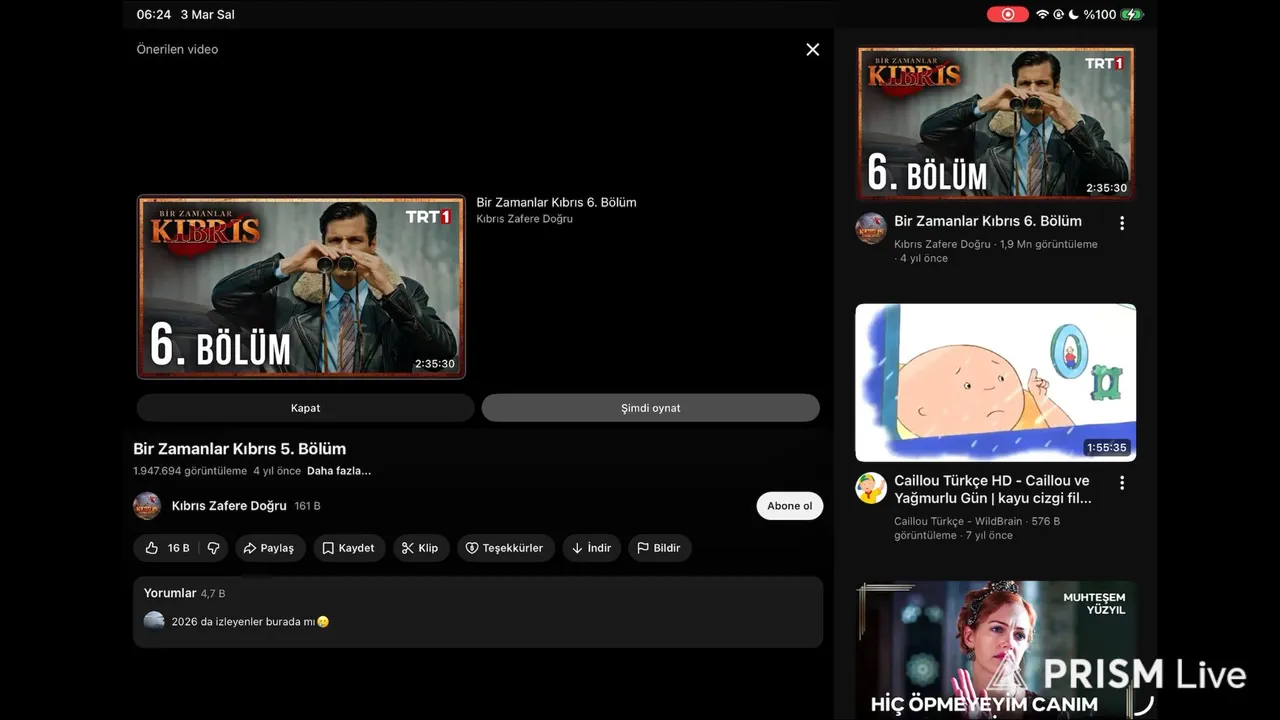Open more options for 6. Bölüm sidebar video
This screenshot has width=1280, height=720.
click(x=1122, y=223)
